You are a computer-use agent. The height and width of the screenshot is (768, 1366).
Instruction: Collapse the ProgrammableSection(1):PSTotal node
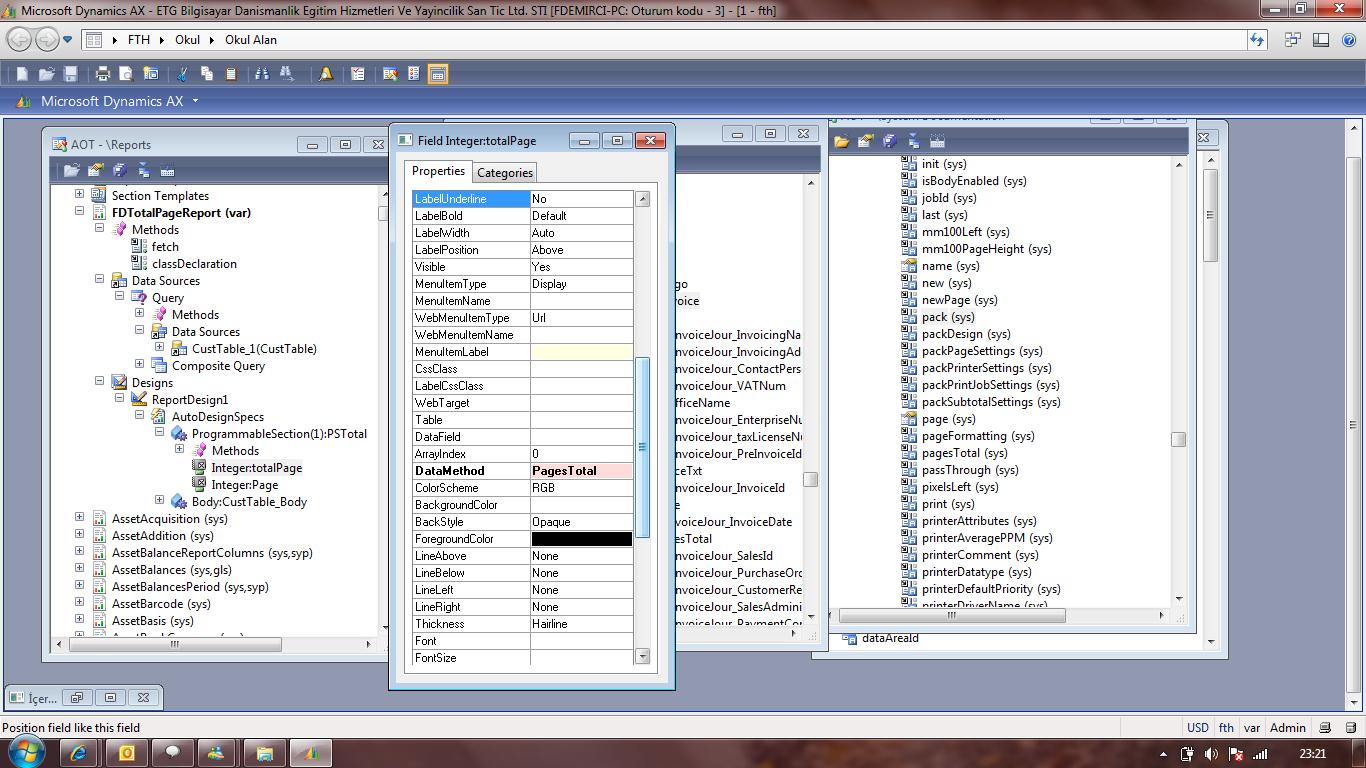point(159,433)
